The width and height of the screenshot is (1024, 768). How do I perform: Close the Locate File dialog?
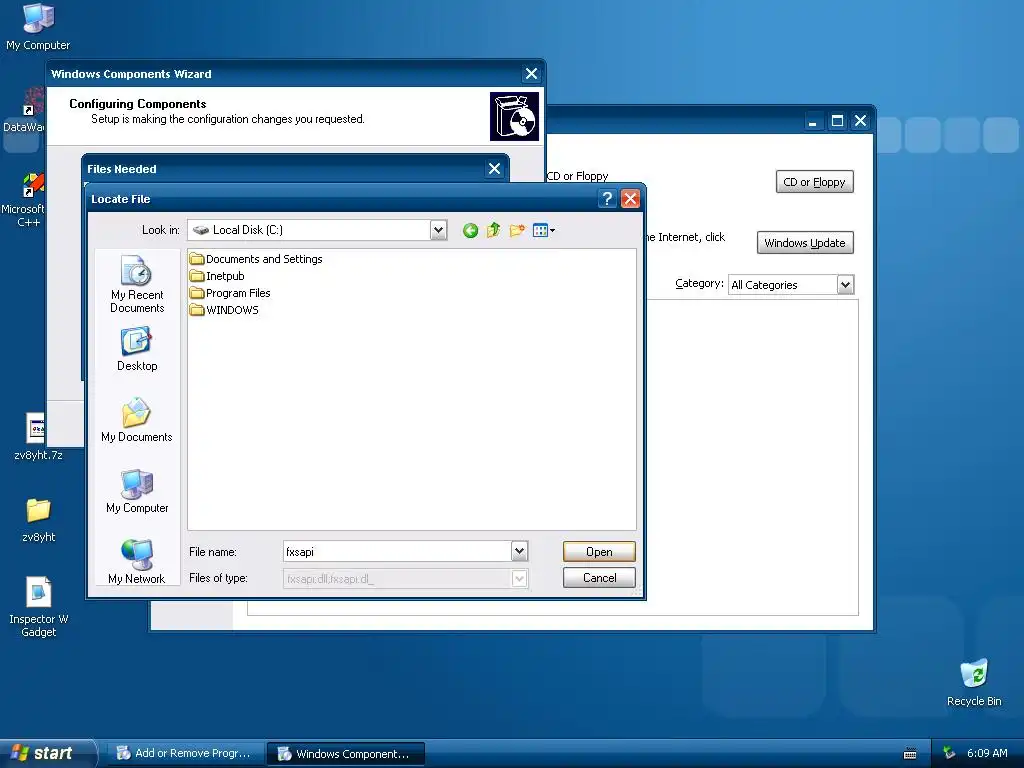pyautogui.click(x=630, y=199)
